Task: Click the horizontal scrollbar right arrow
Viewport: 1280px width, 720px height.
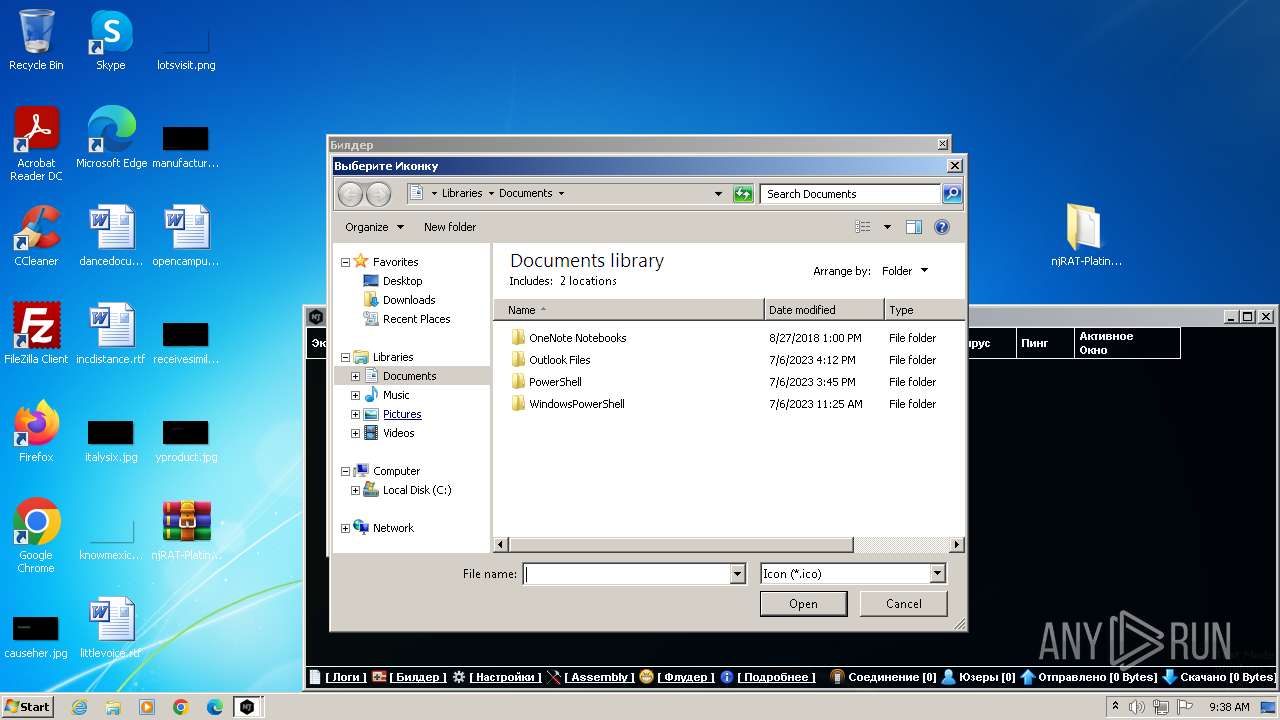Action: pyautogui.click(x=957, y=545)
